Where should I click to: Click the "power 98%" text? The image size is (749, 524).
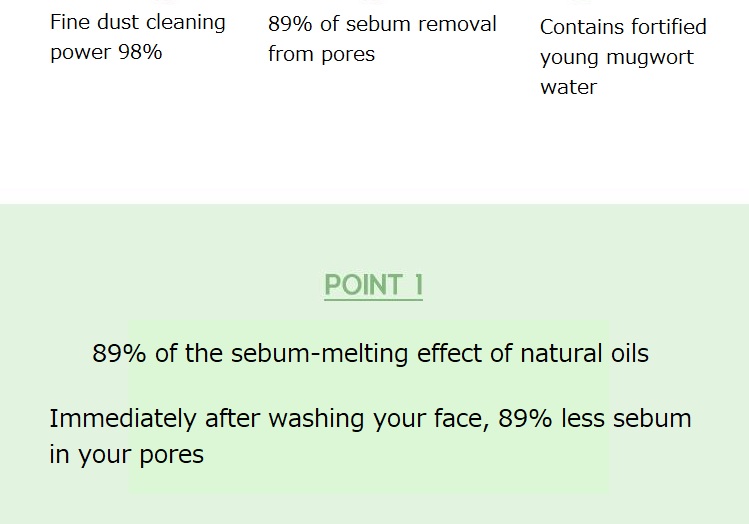tap(106, 52)
